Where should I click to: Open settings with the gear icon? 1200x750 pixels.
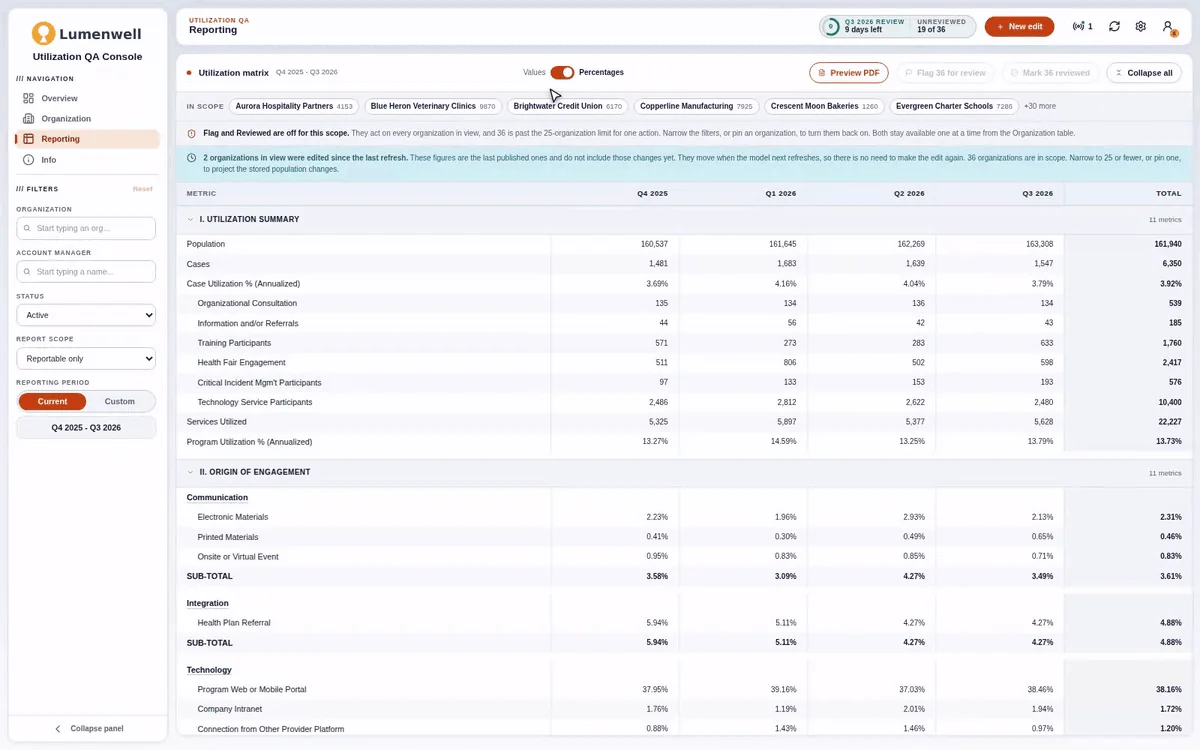(x=1140, y=27)
